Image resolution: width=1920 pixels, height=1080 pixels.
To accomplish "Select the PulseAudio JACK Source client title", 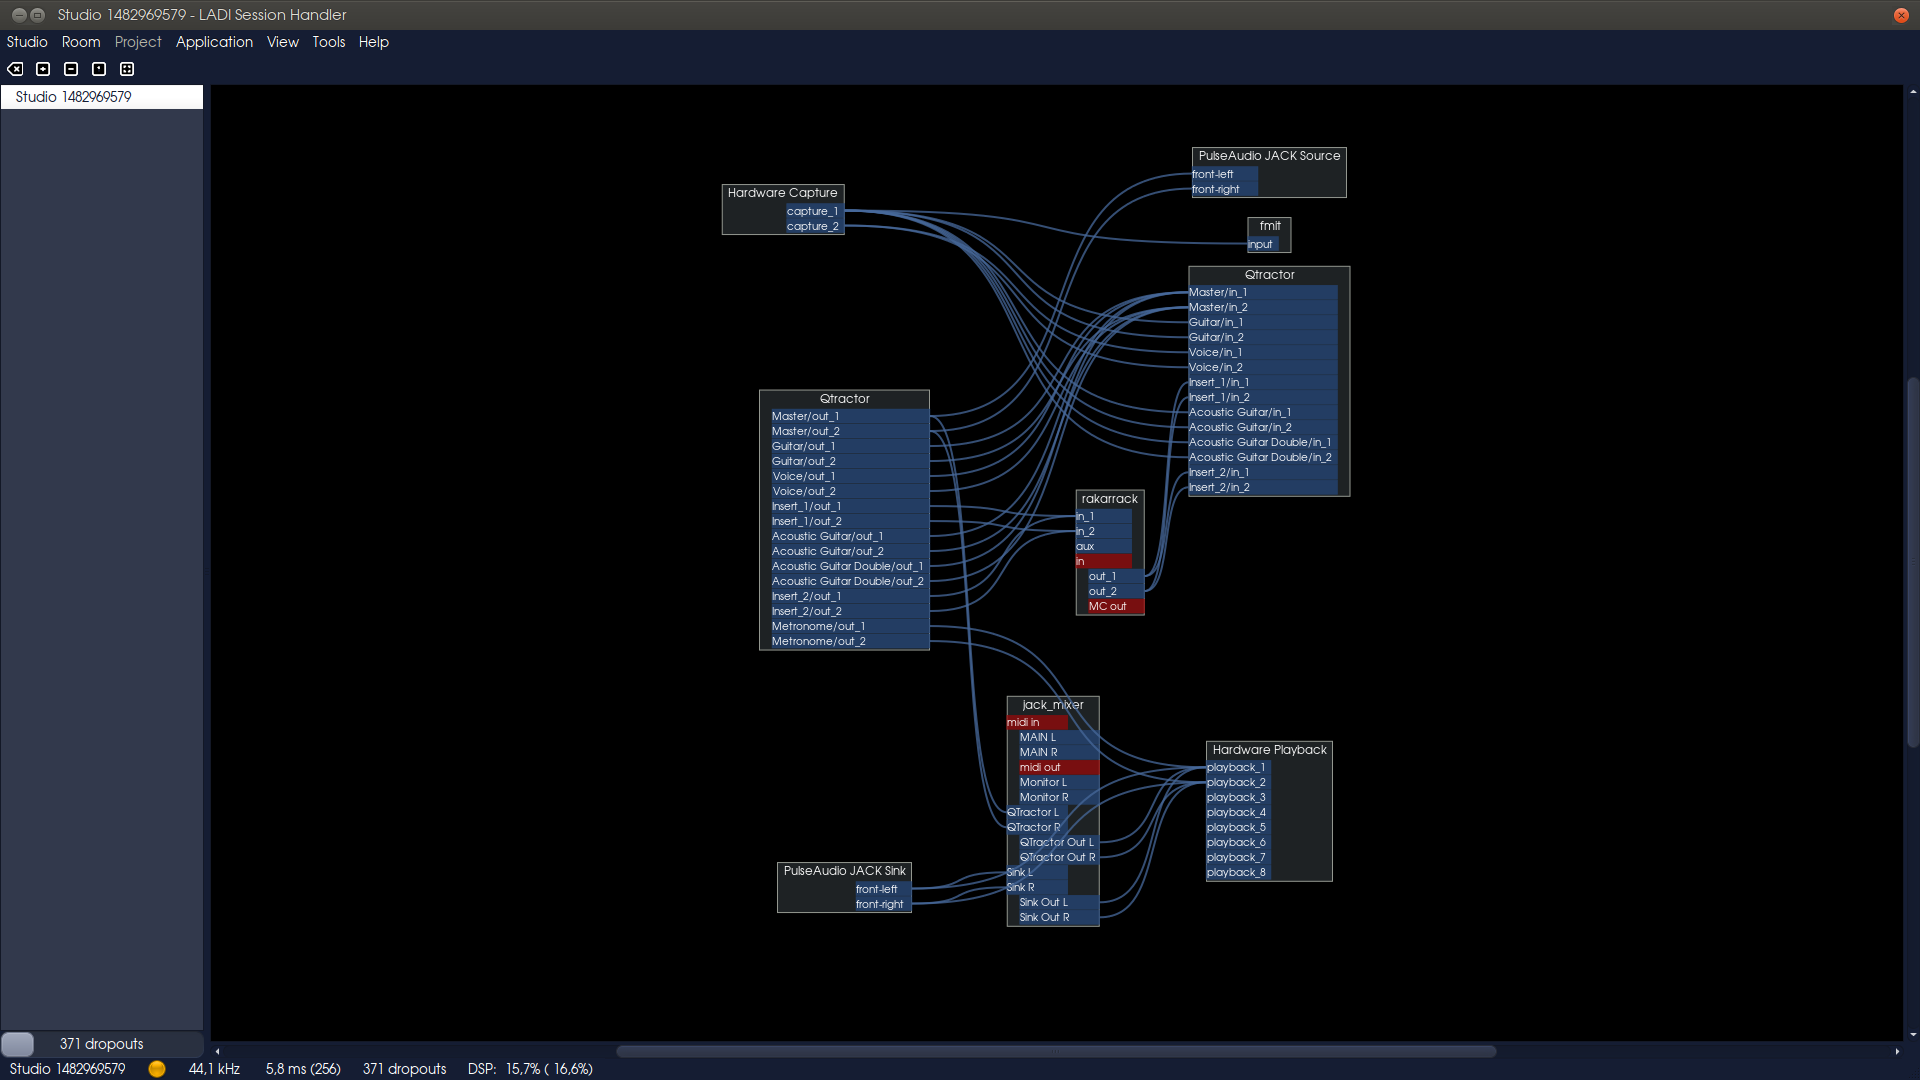I will tap(1269, 156).
